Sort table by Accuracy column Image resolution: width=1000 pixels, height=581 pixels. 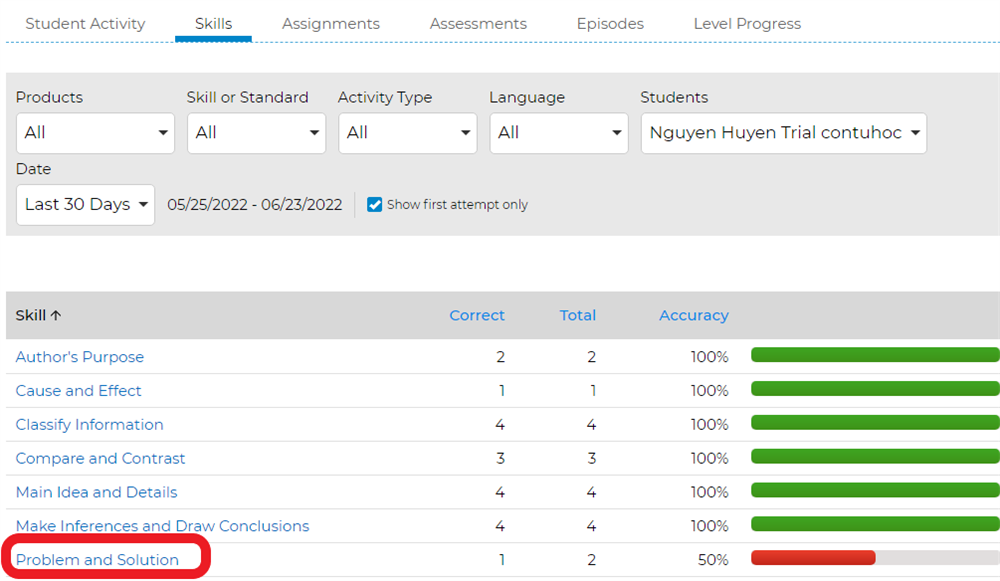coord(693,315)
